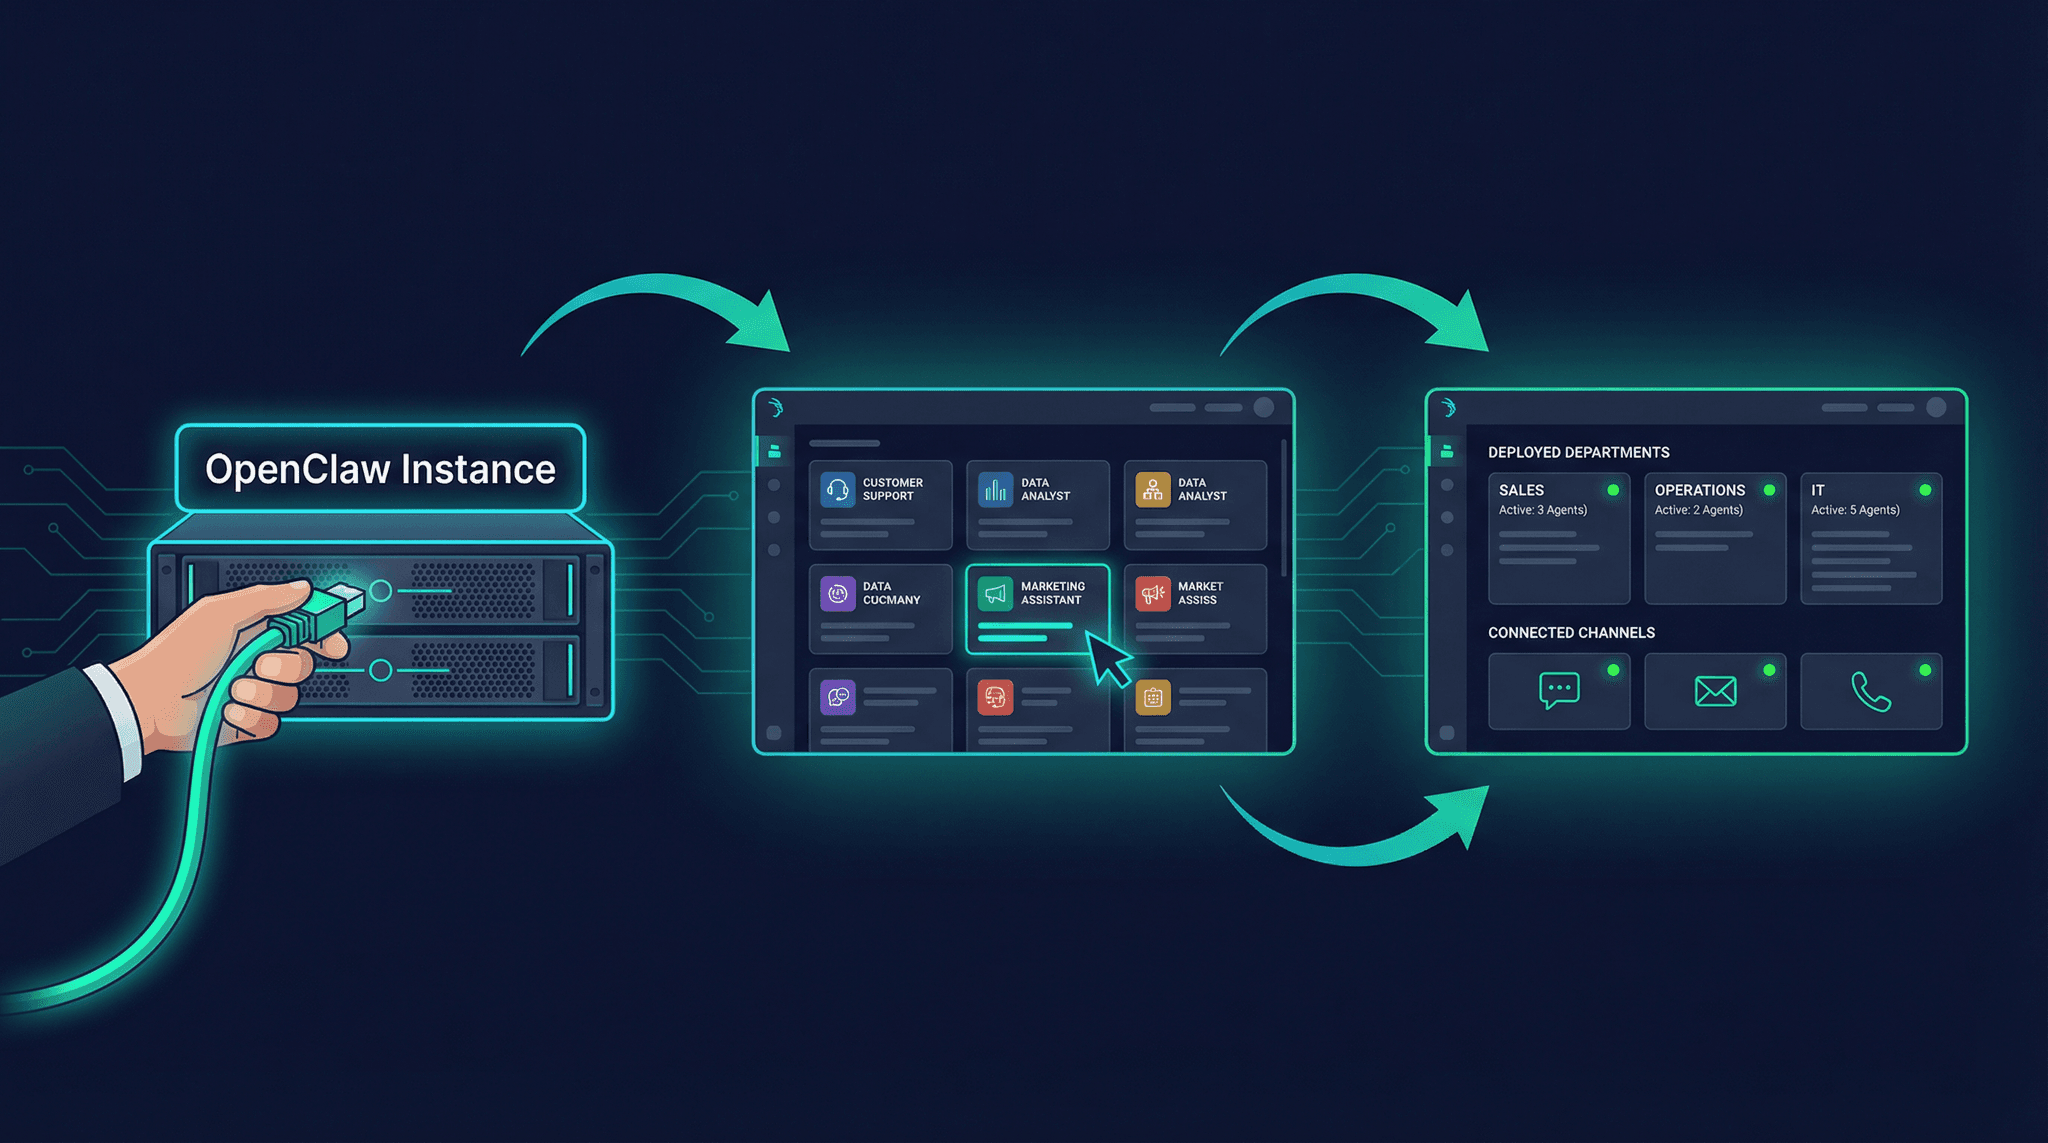The height and width of the screenshot is (1143, 2048).
Task: Toggle the Operations department green status dot
Action: coord(1769,490)
